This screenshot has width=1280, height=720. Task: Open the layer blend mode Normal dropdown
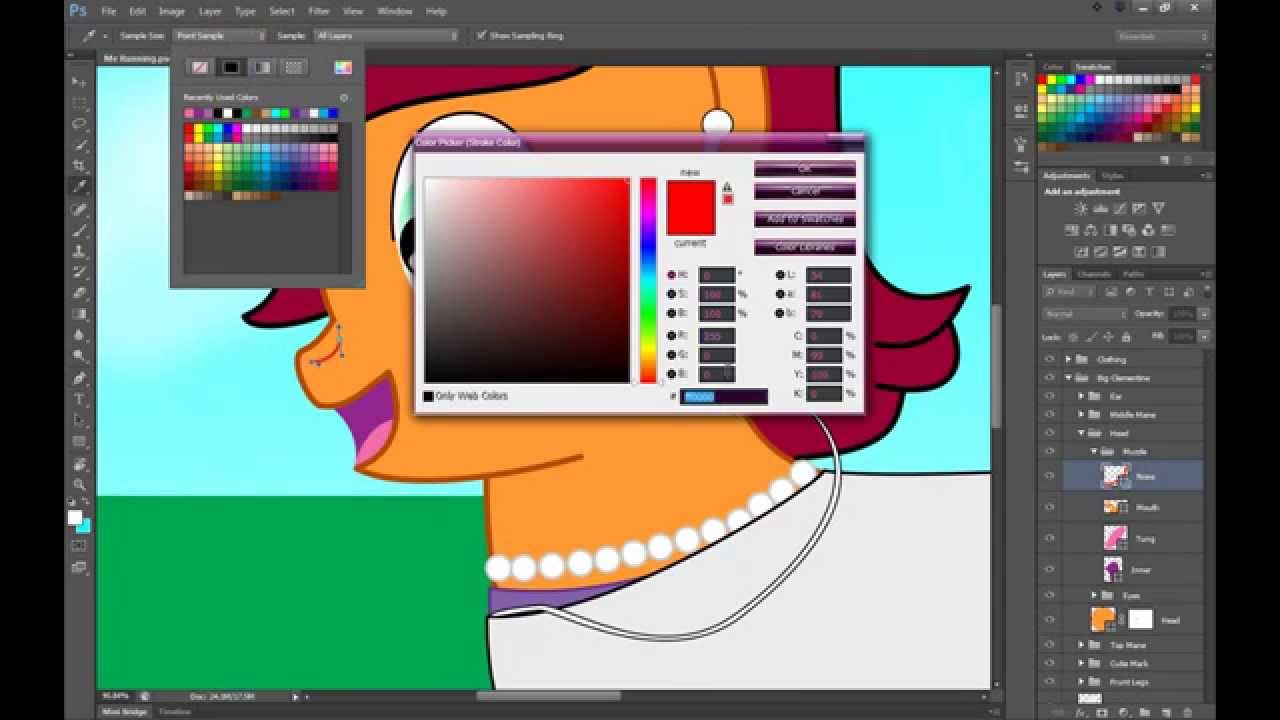coord(1085,313)
